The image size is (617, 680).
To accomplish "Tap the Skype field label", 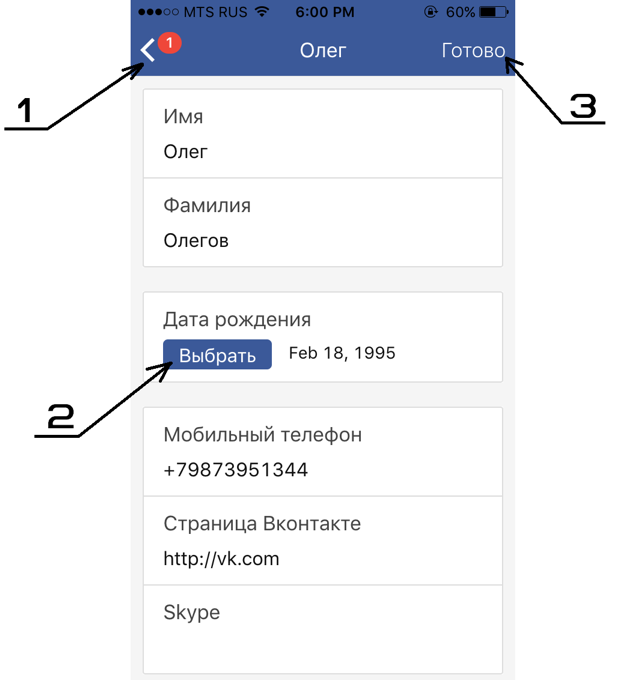I will coord(192,613).
